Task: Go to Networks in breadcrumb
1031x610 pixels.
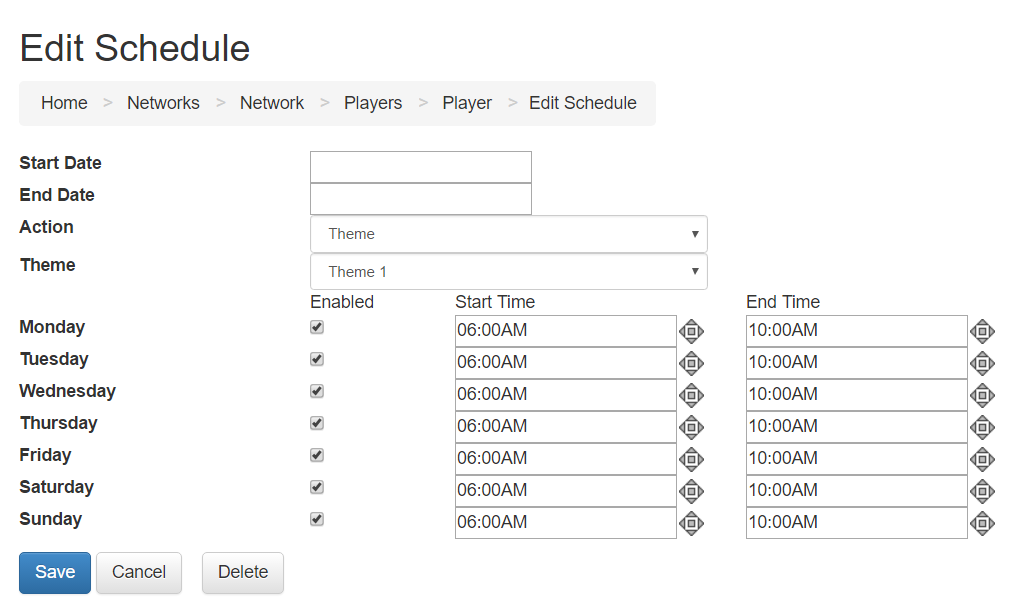Action: coord(163,103)
